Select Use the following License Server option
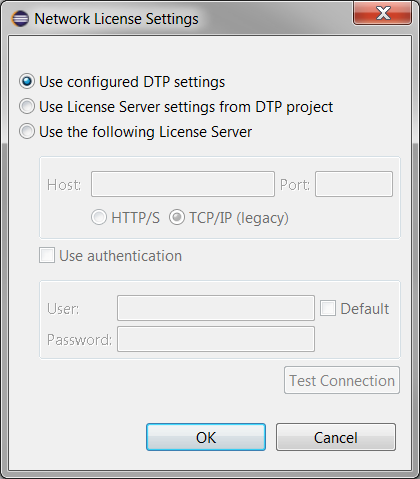Screen dimensions: 420x479 (27, 131)
